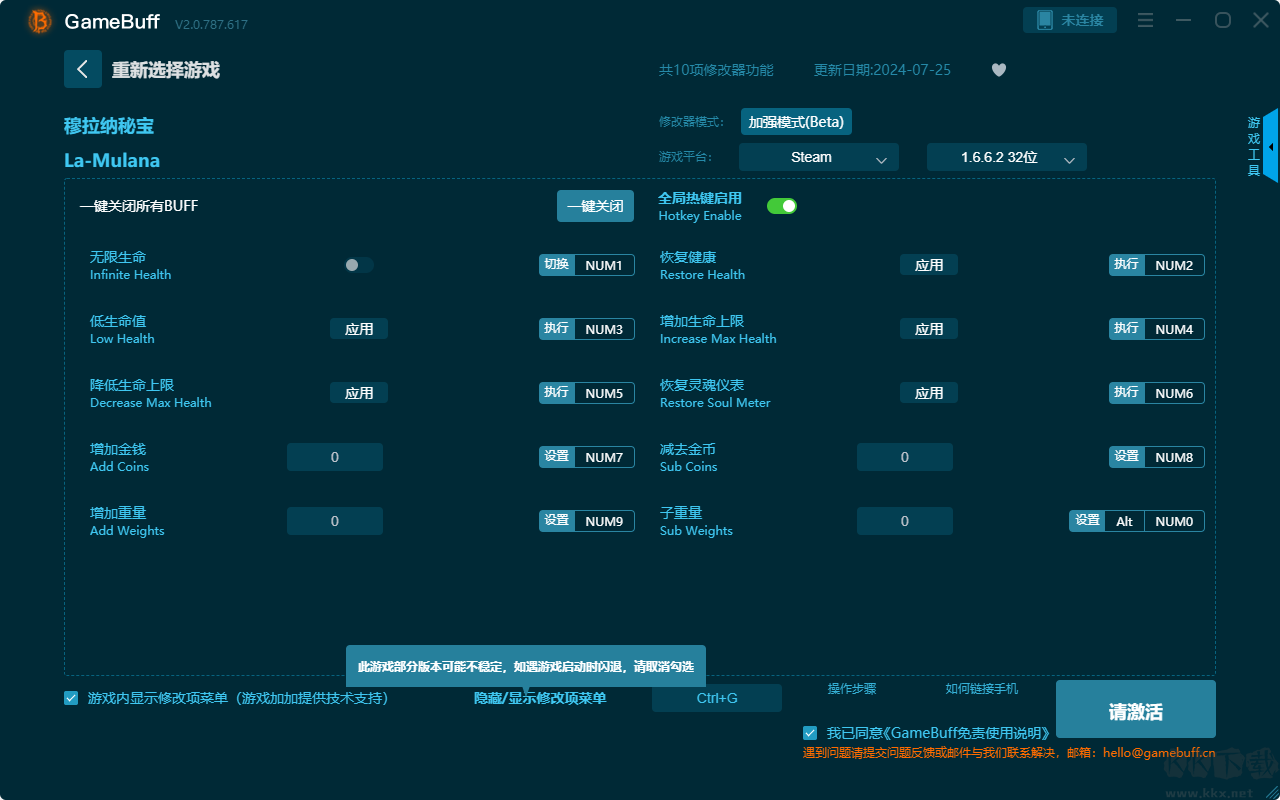The width and height of the screenshot is (1280, 800).
Task: Open the hamburger menu in the title bar
Action: pyautogui.click(x=1146, y=20)
